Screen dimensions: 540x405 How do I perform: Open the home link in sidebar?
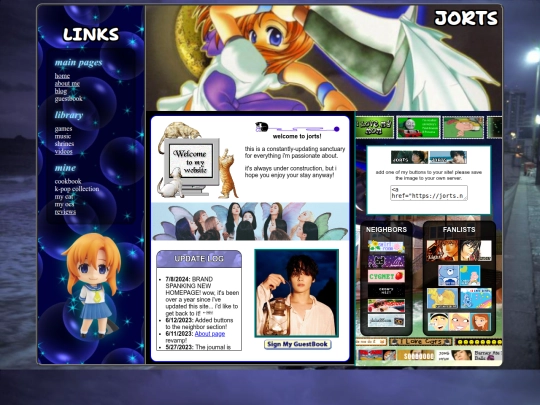(x=62, y=76)
